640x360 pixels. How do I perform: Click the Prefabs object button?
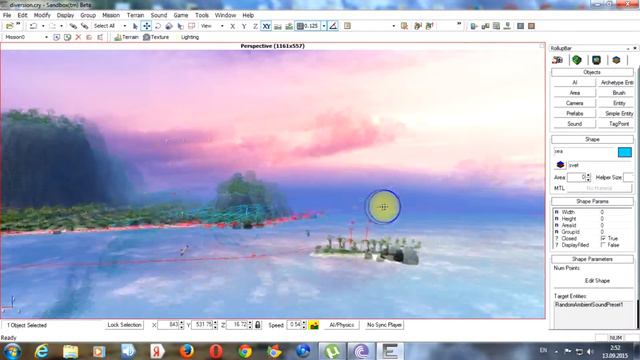(x=574, y=113)
